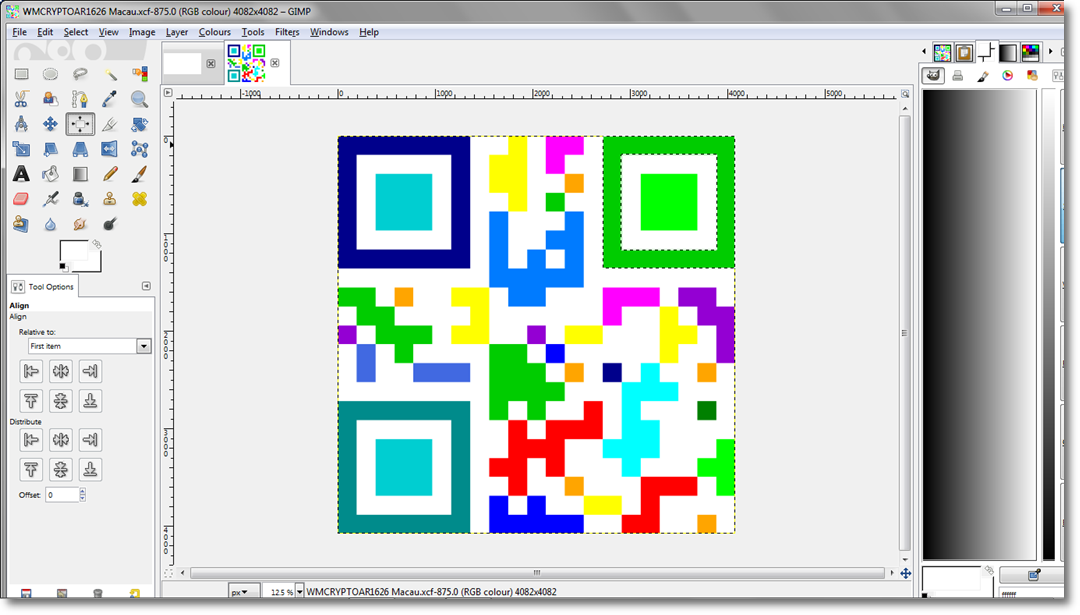Viewport: 1080px width, 615px height.
Task: Click the Offset value field
Action: tap(62, 494)
